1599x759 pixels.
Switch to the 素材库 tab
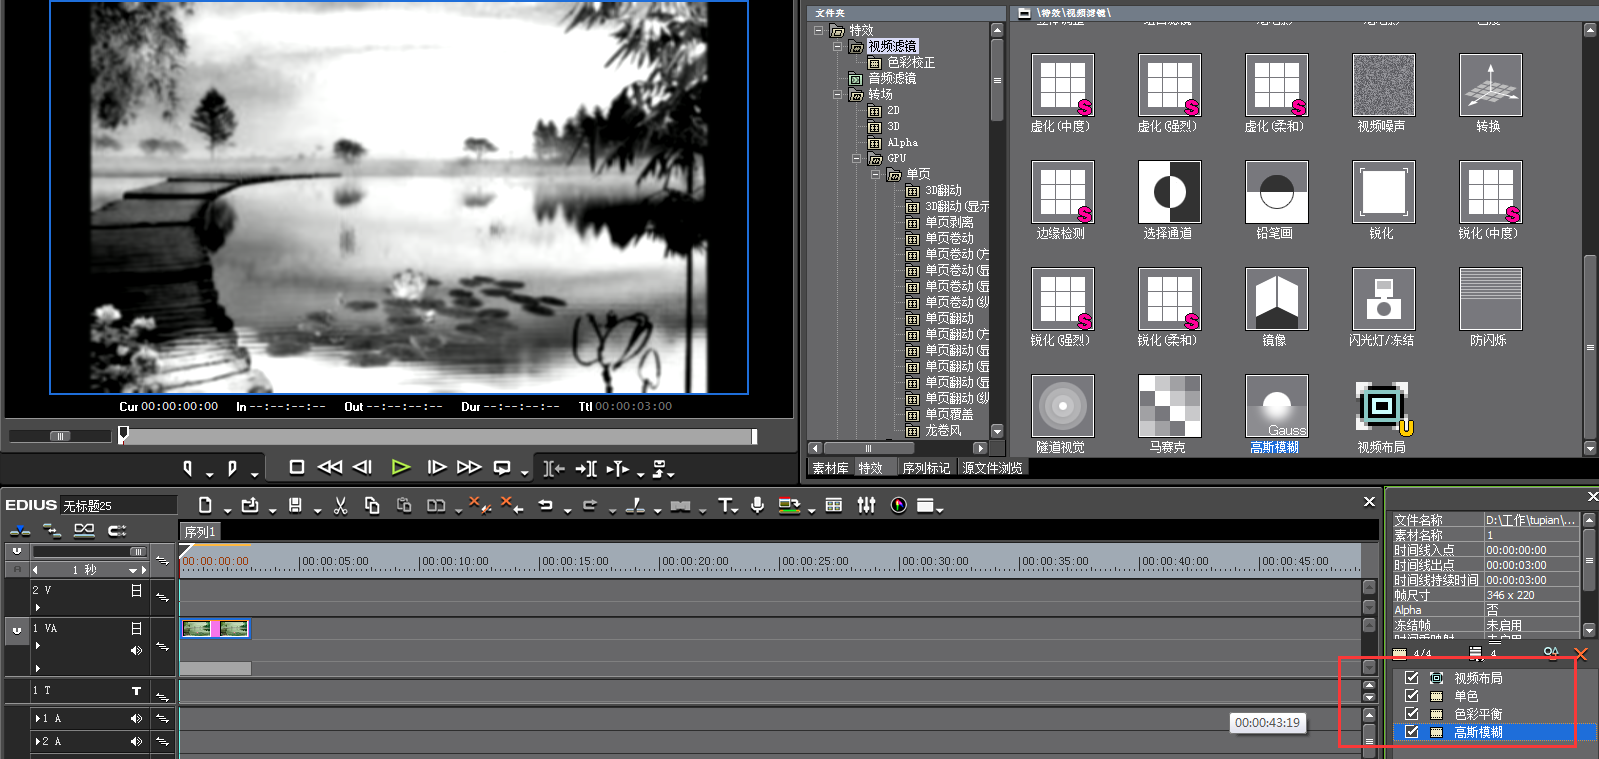[x=830, y=468]
